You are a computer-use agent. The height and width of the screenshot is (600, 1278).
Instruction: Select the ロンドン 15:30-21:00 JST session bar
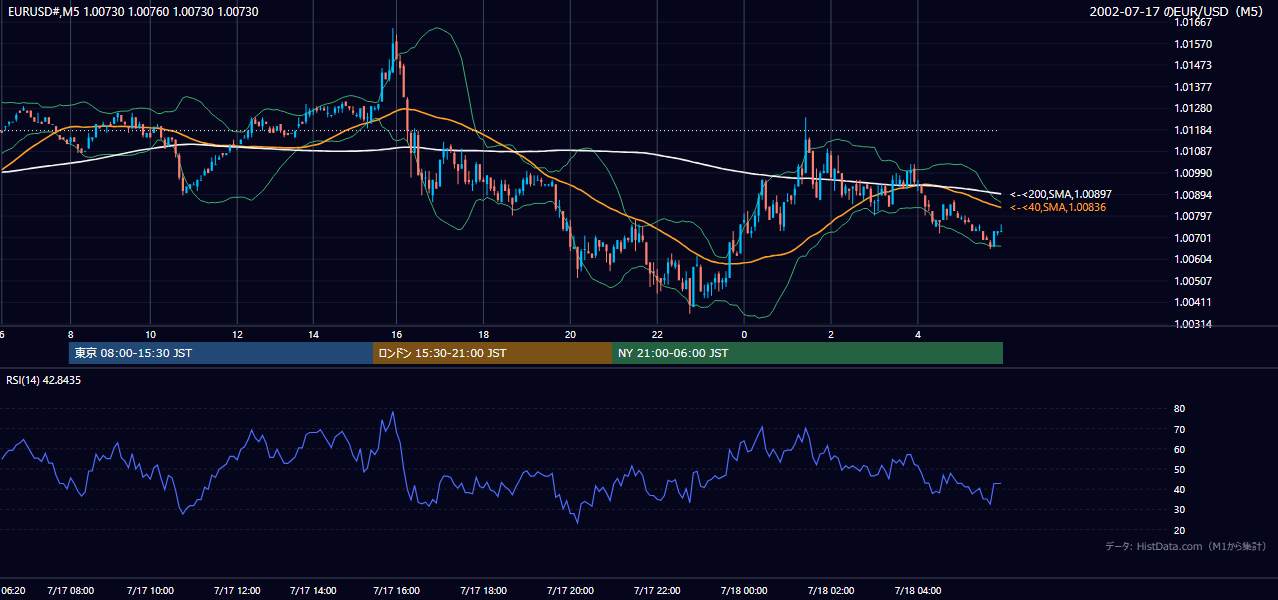click(492, 353)
